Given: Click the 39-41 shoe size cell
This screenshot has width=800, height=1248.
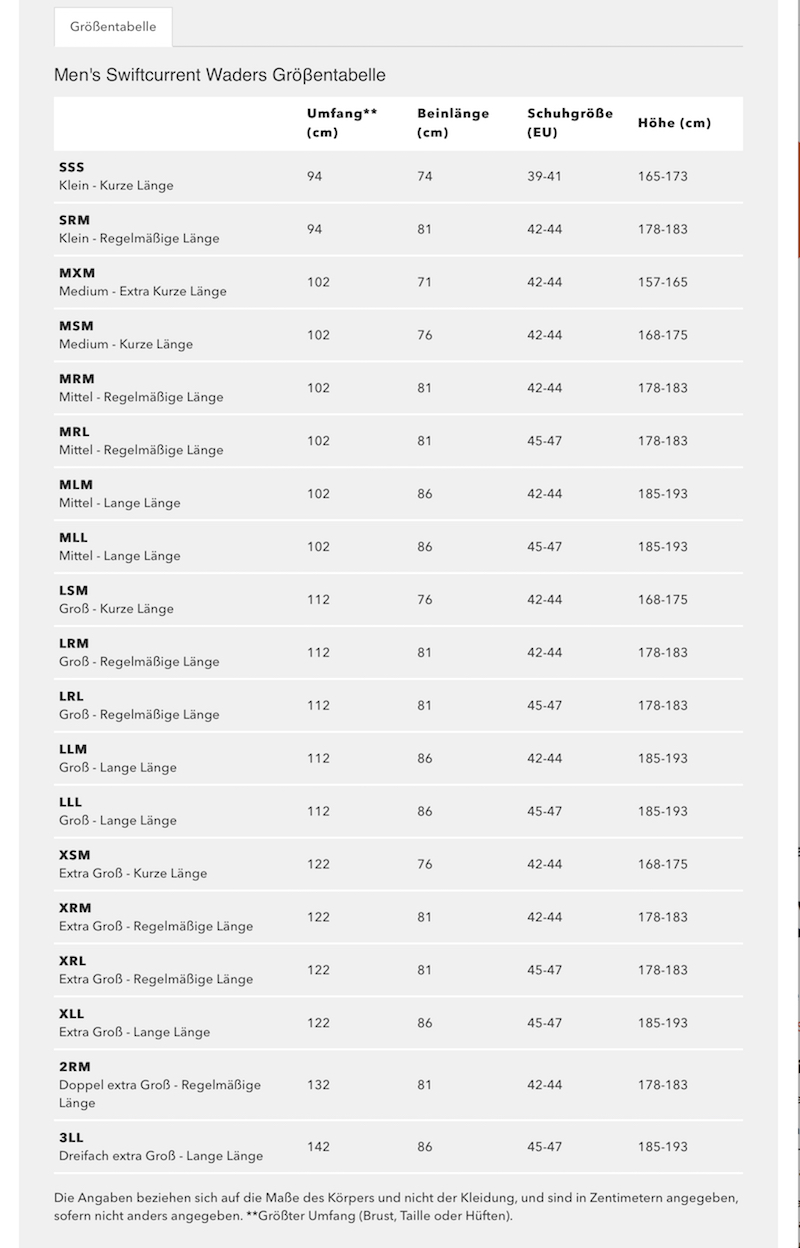Looking at the screenshot, I should point(544,176).
